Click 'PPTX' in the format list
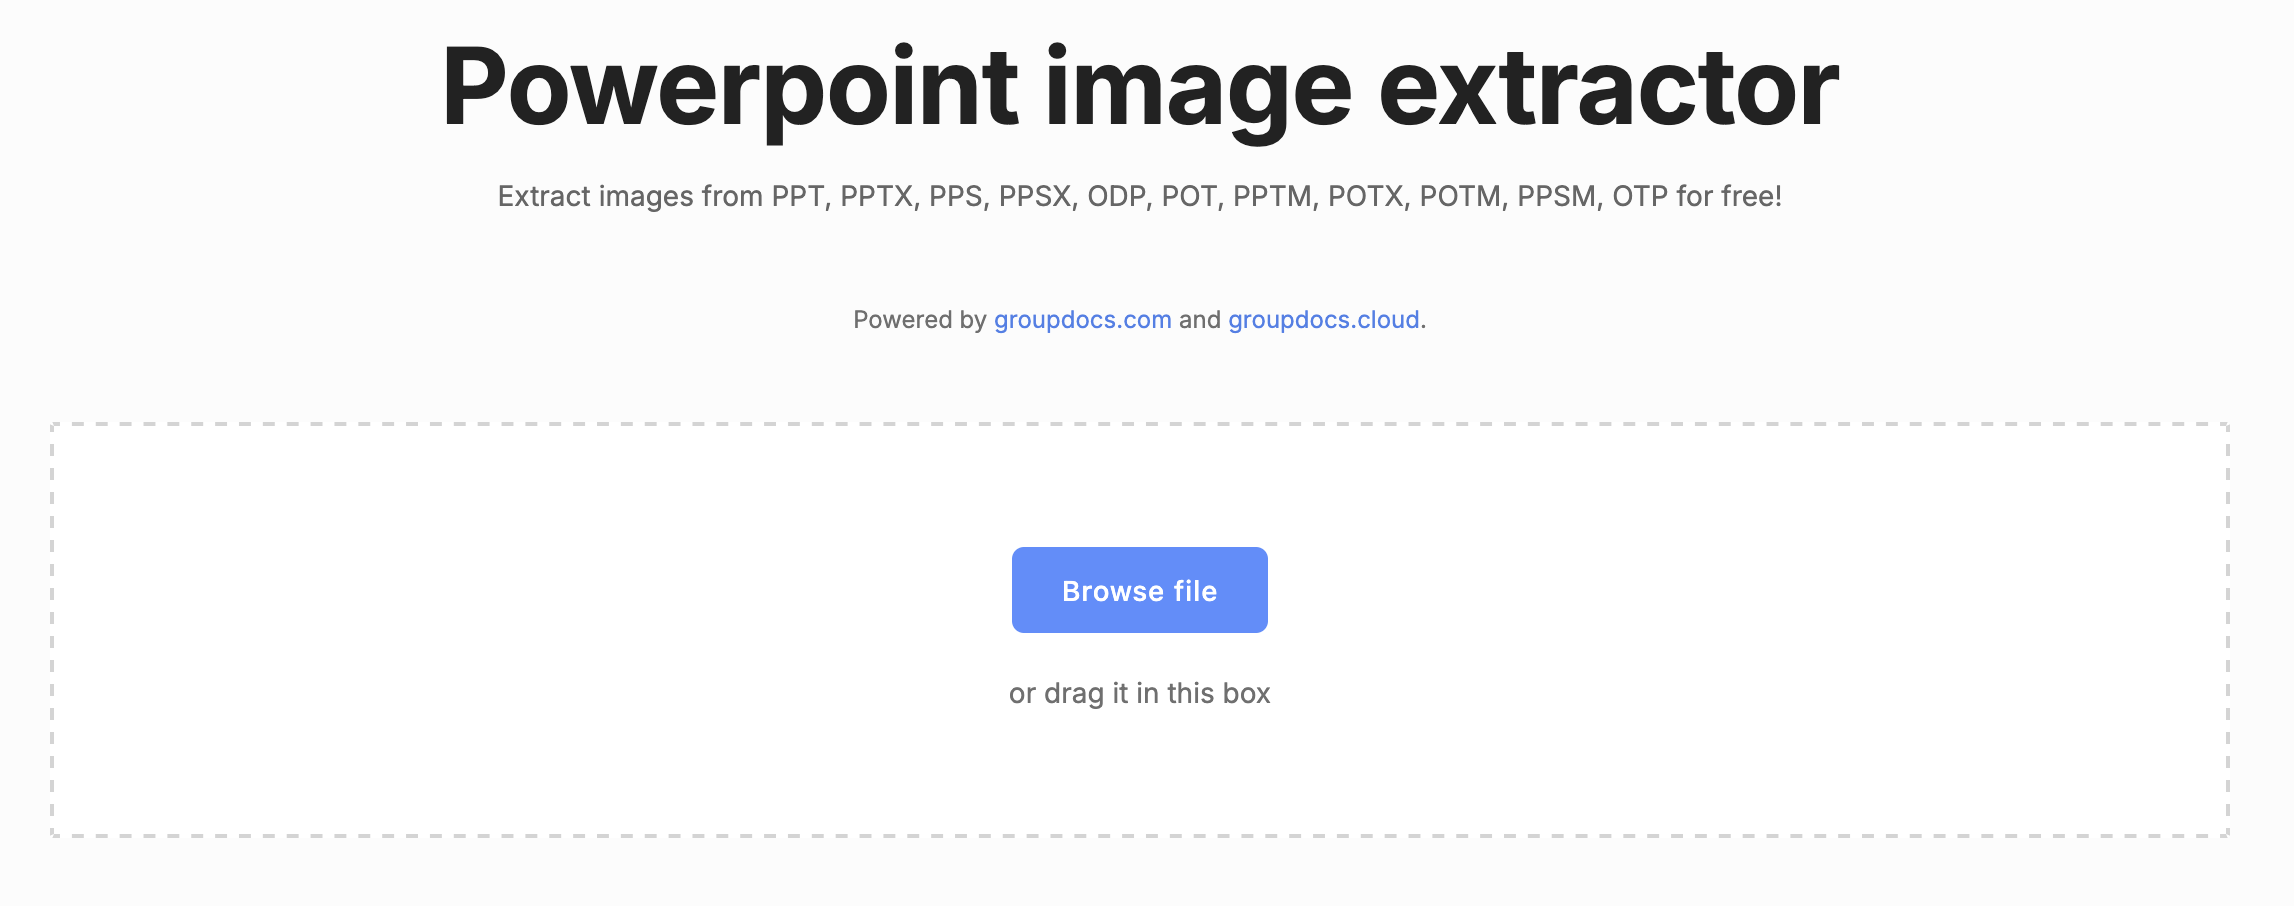Image resolution: width=2294 pixels, height=906 pixels. [x=876, y=196]
